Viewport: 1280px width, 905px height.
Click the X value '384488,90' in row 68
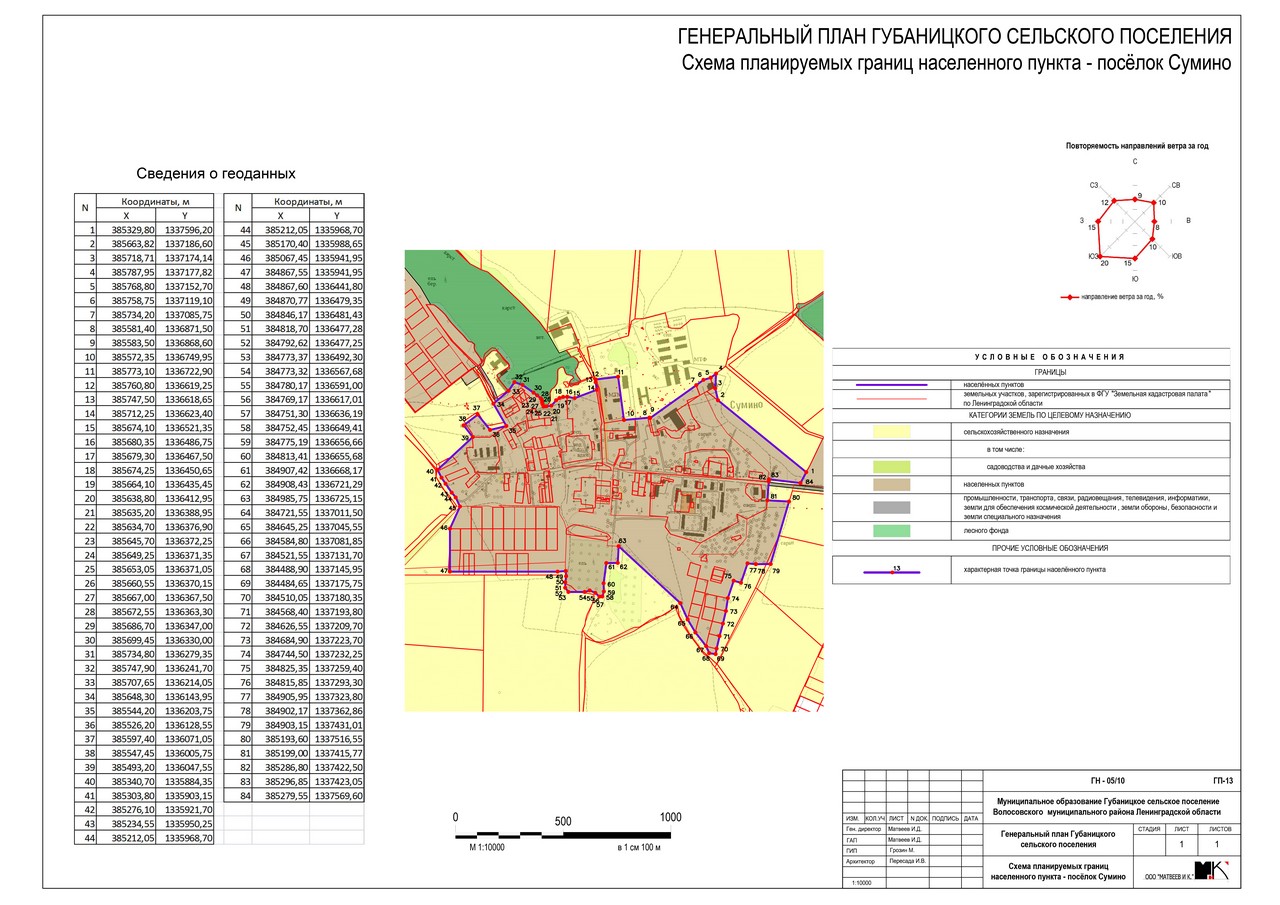click(x=287, y=568)
